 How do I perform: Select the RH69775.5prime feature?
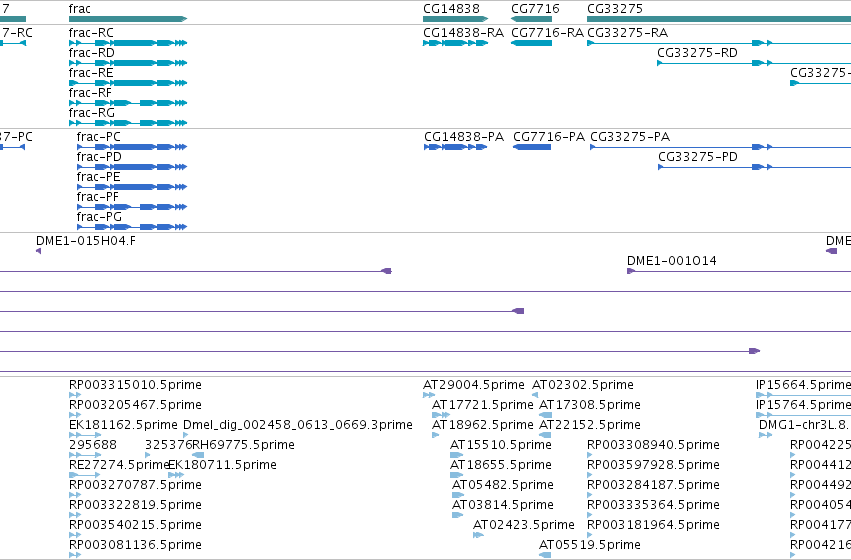click(198, 455)
